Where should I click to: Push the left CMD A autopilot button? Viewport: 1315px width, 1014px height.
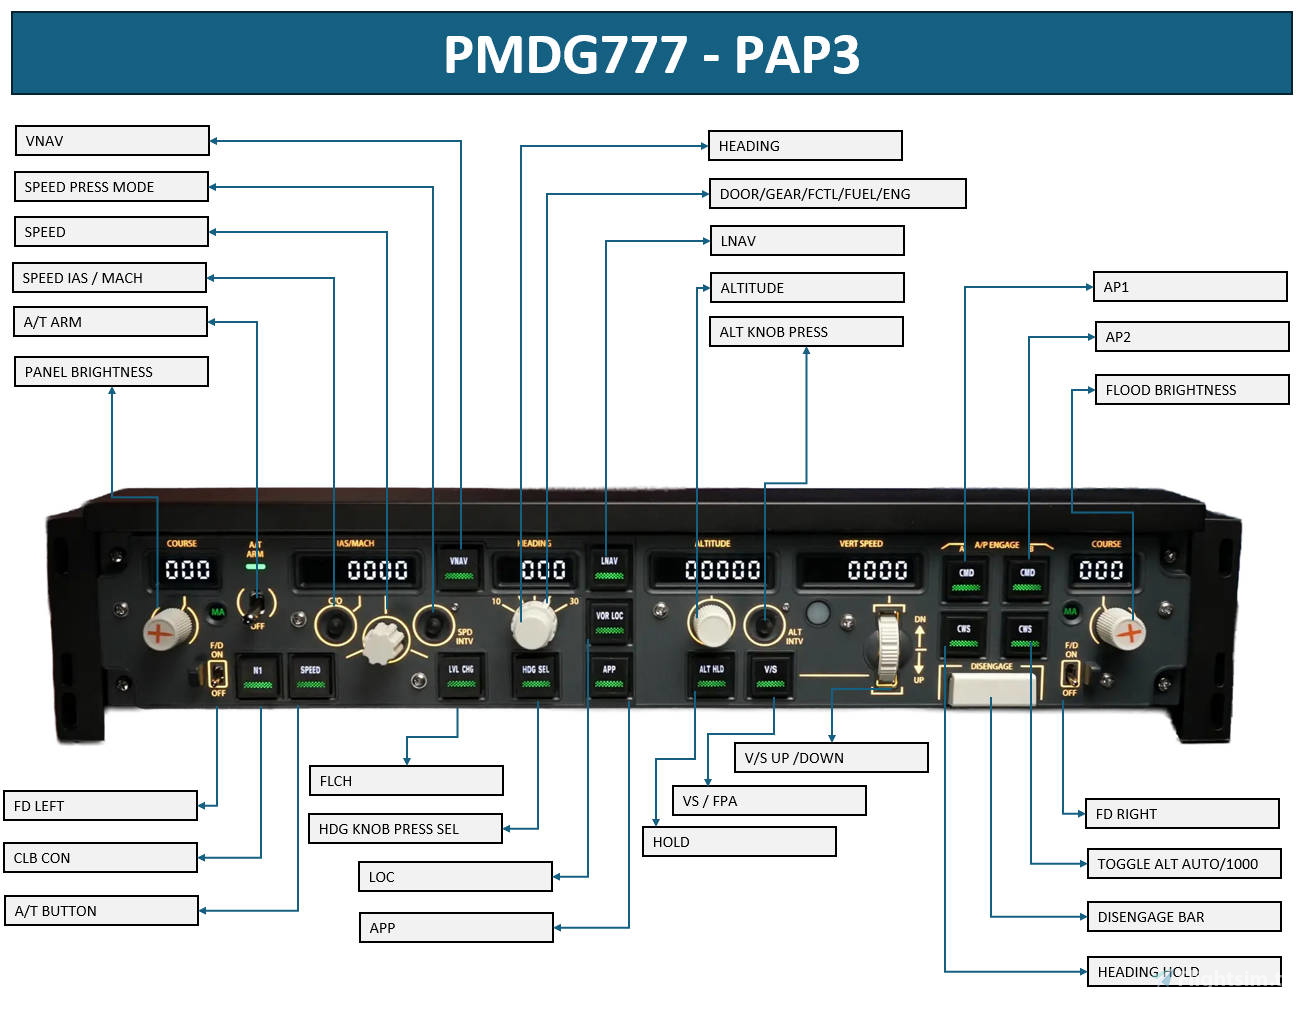(x=966, y=579)
